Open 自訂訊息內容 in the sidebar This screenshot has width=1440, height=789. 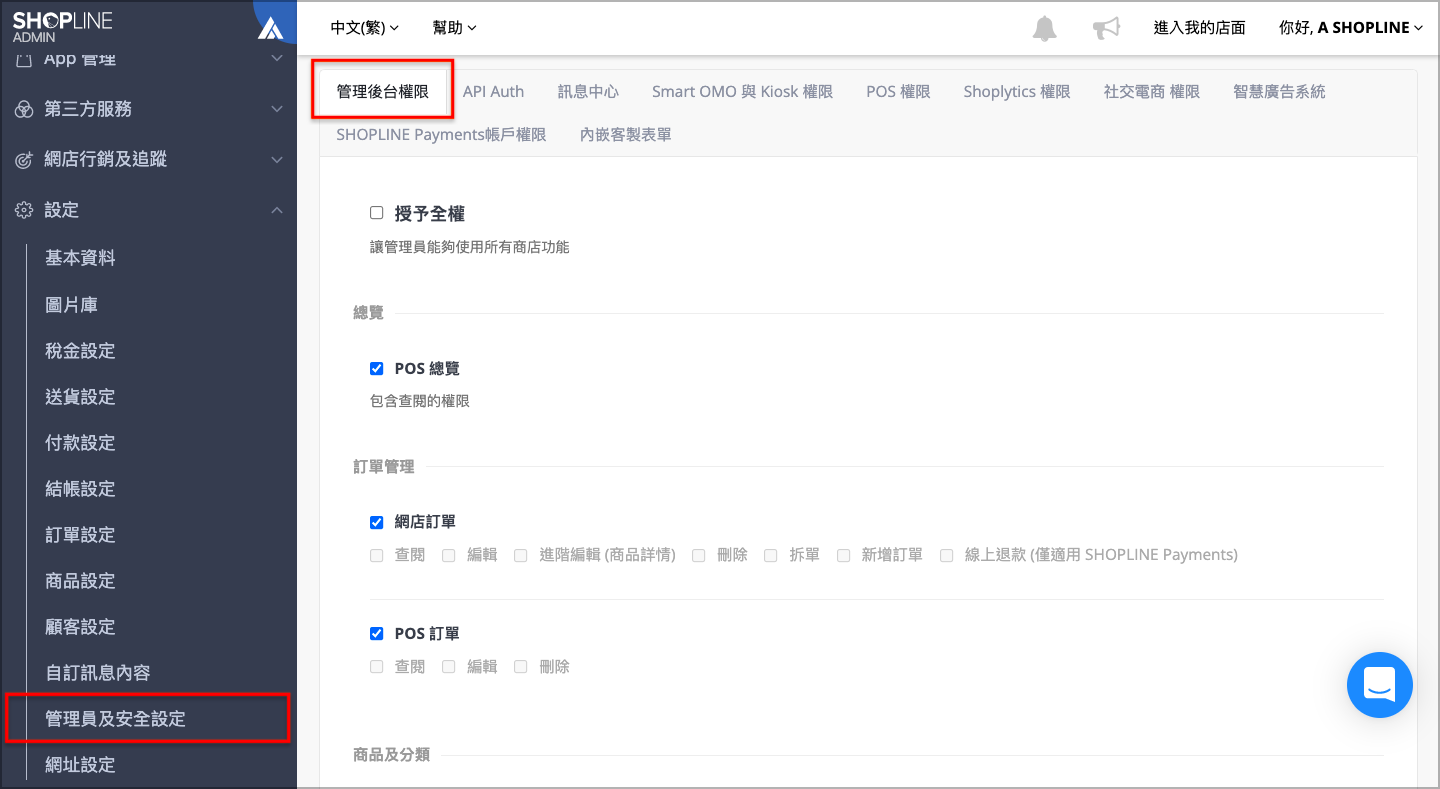point(98,673)
